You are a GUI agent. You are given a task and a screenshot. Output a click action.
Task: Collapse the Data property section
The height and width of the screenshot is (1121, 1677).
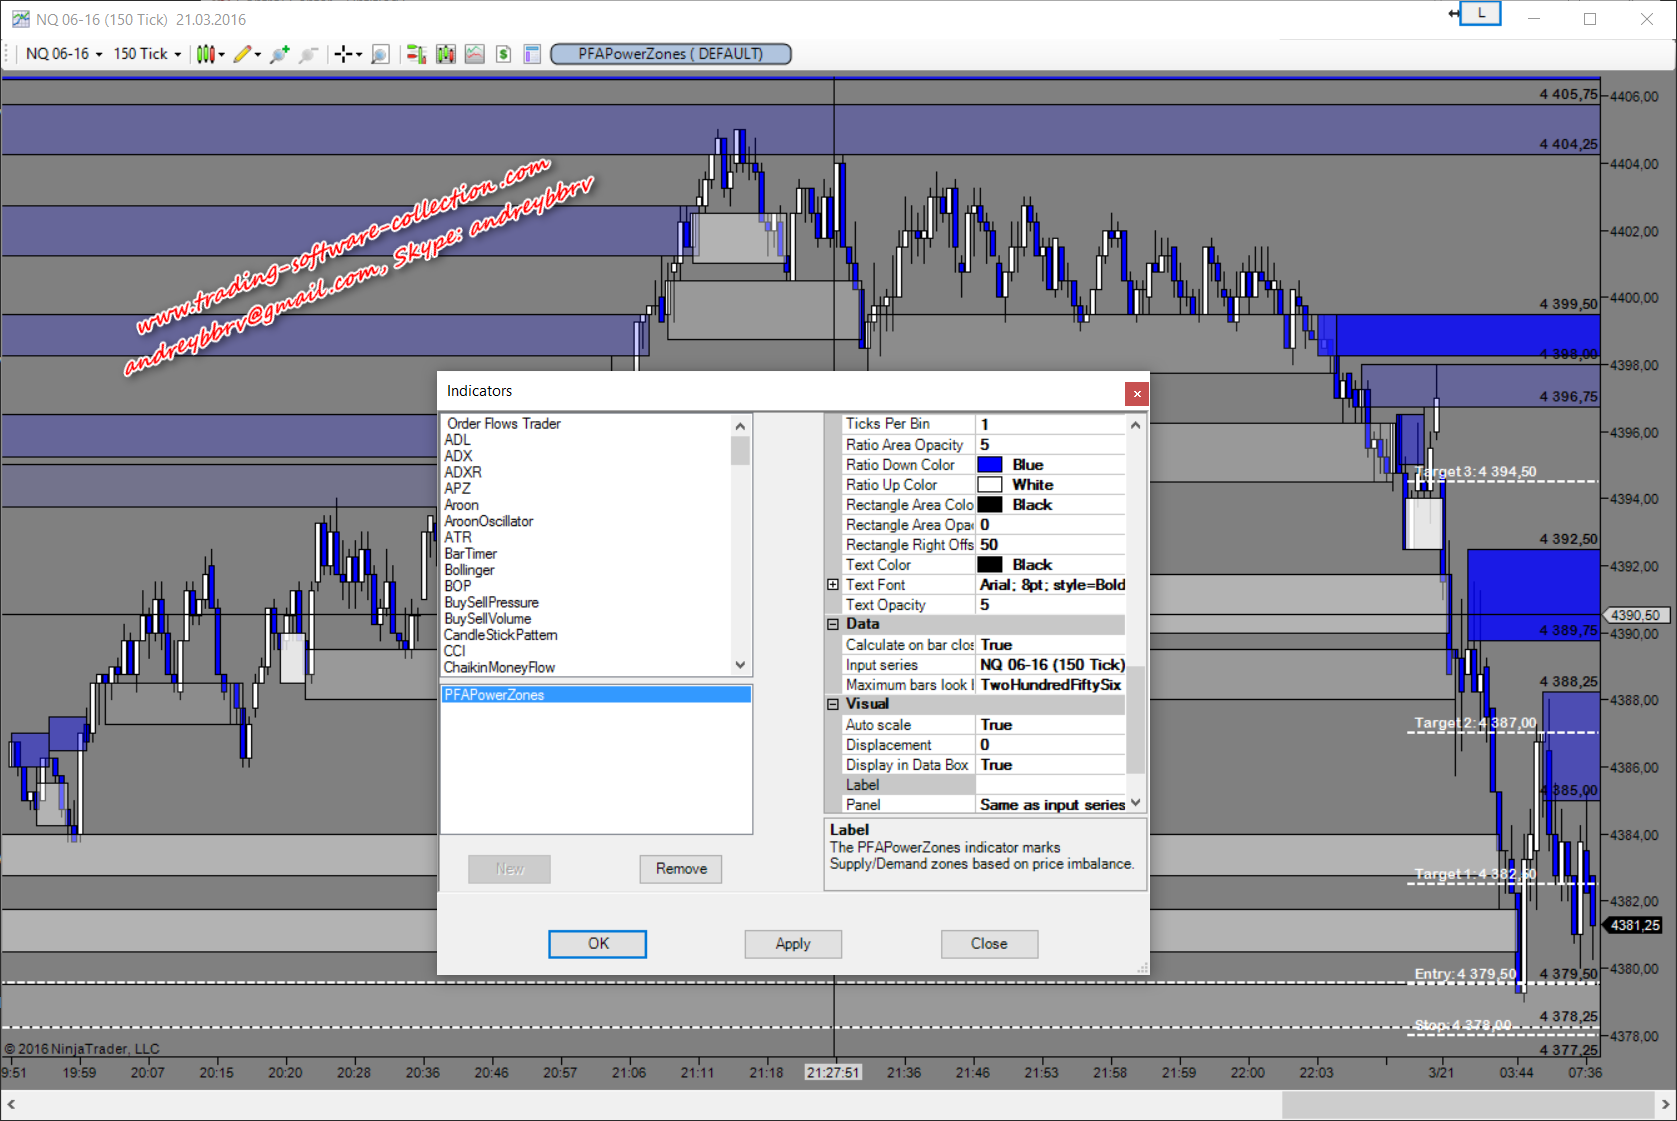pos(833,624)
